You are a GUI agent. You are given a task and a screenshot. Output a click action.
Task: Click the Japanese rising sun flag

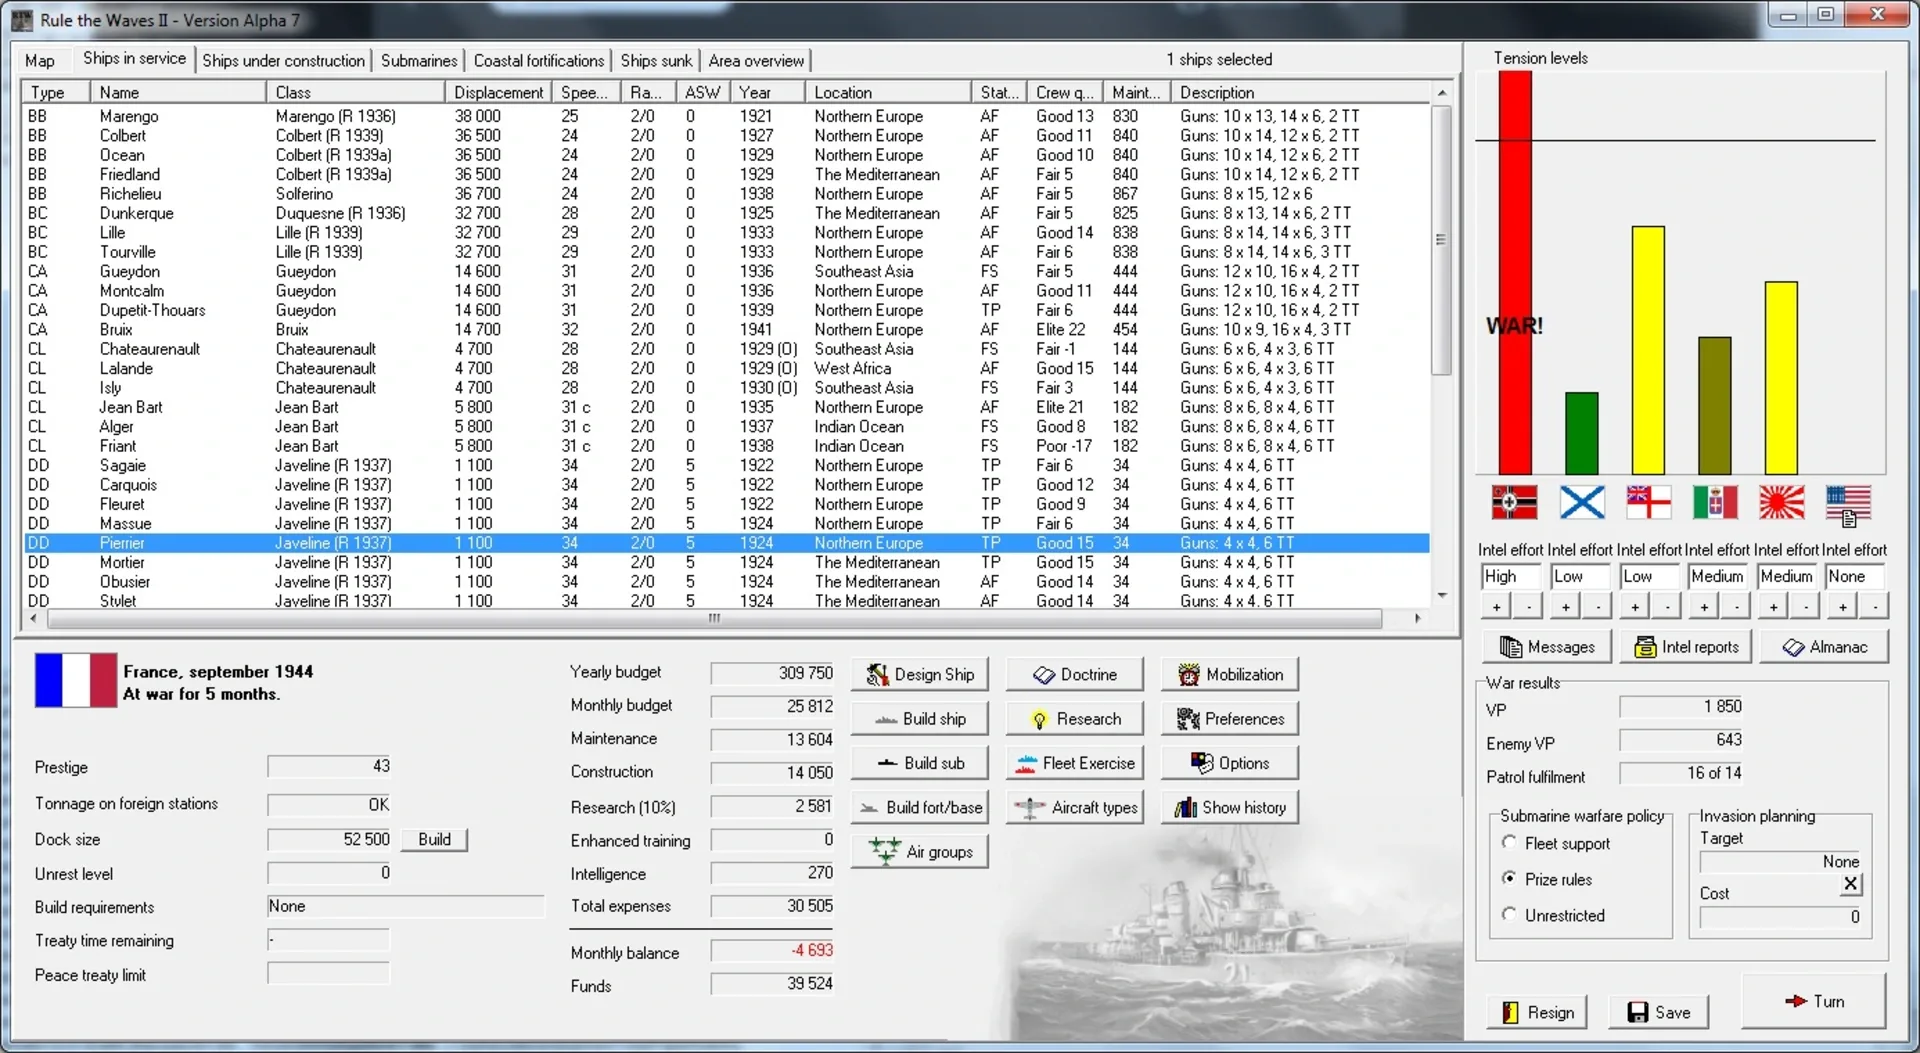(1781, 503)
